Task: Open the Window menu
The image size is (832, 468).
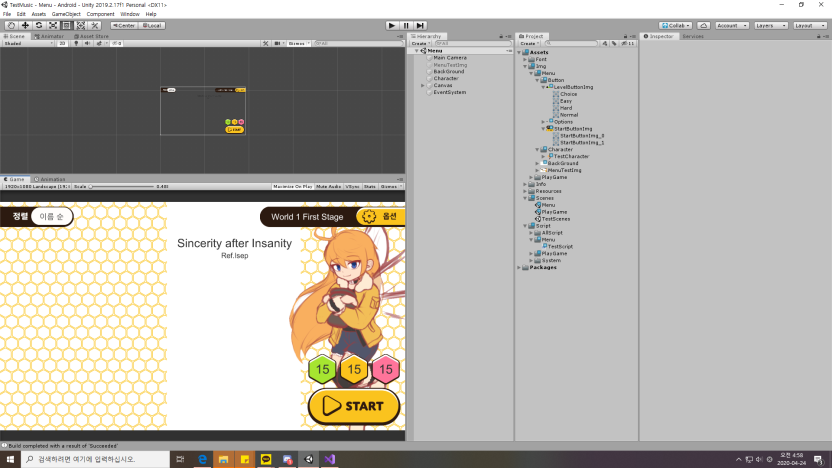Action: [129, 14]
